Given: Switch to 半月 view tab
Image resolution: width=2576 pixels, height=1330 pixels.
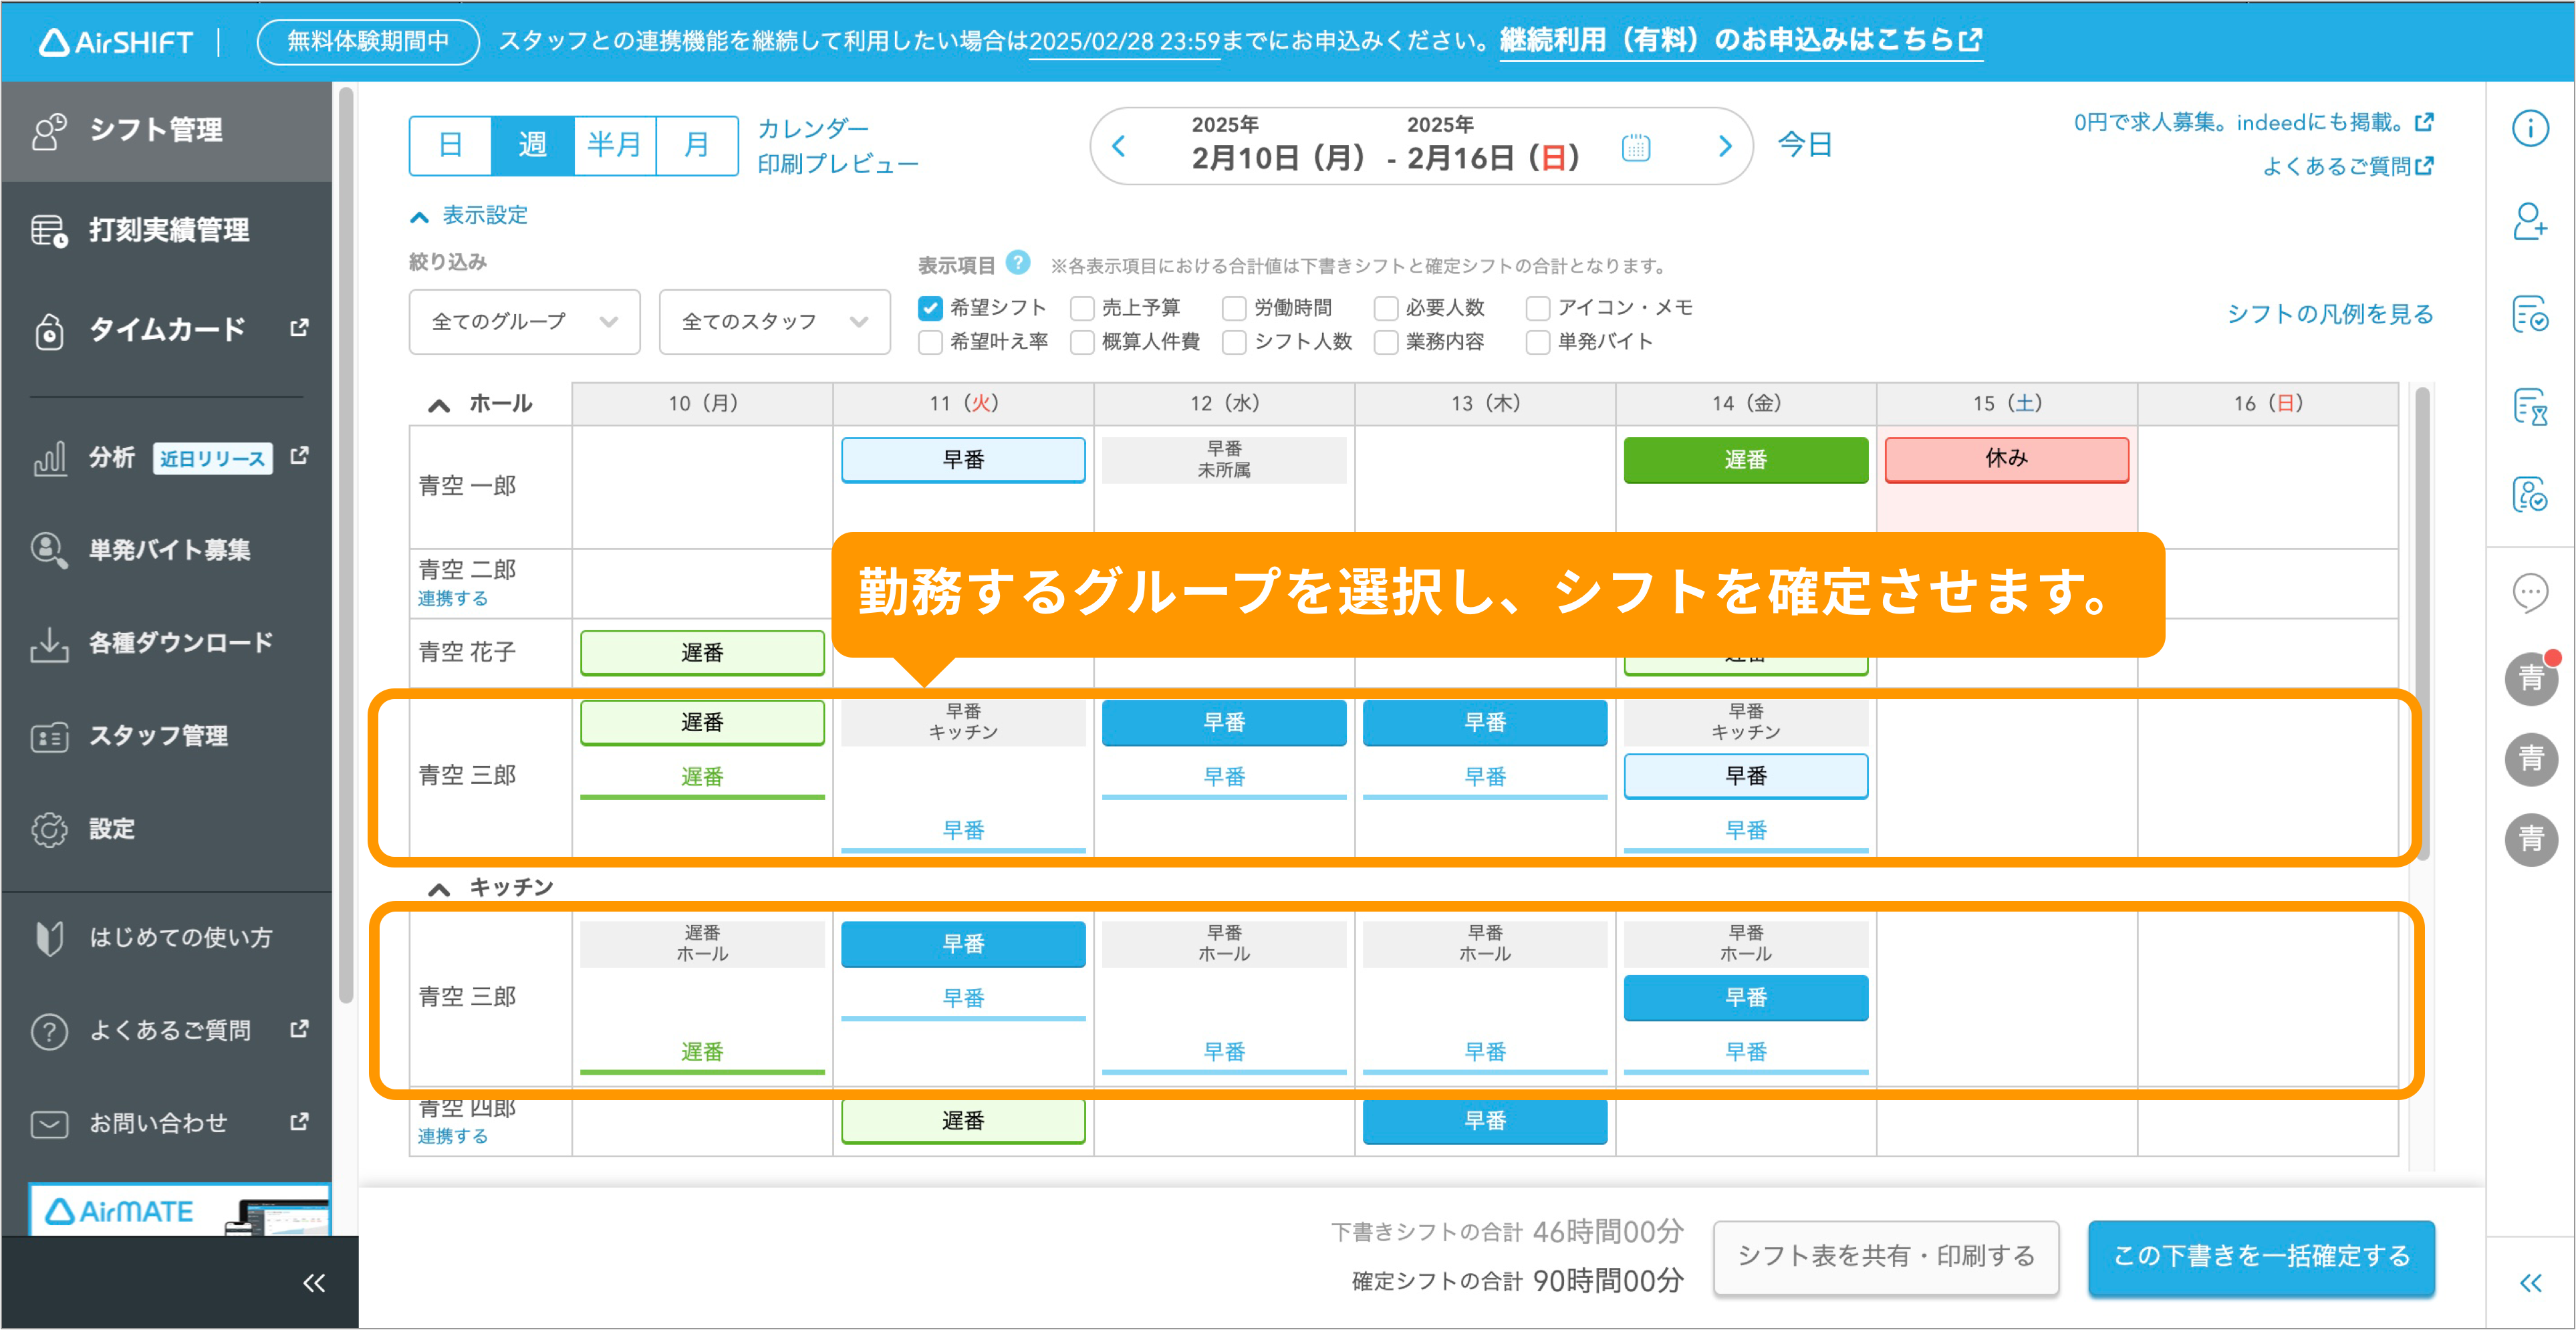Looking at the screenshot, I should point(615,146).
